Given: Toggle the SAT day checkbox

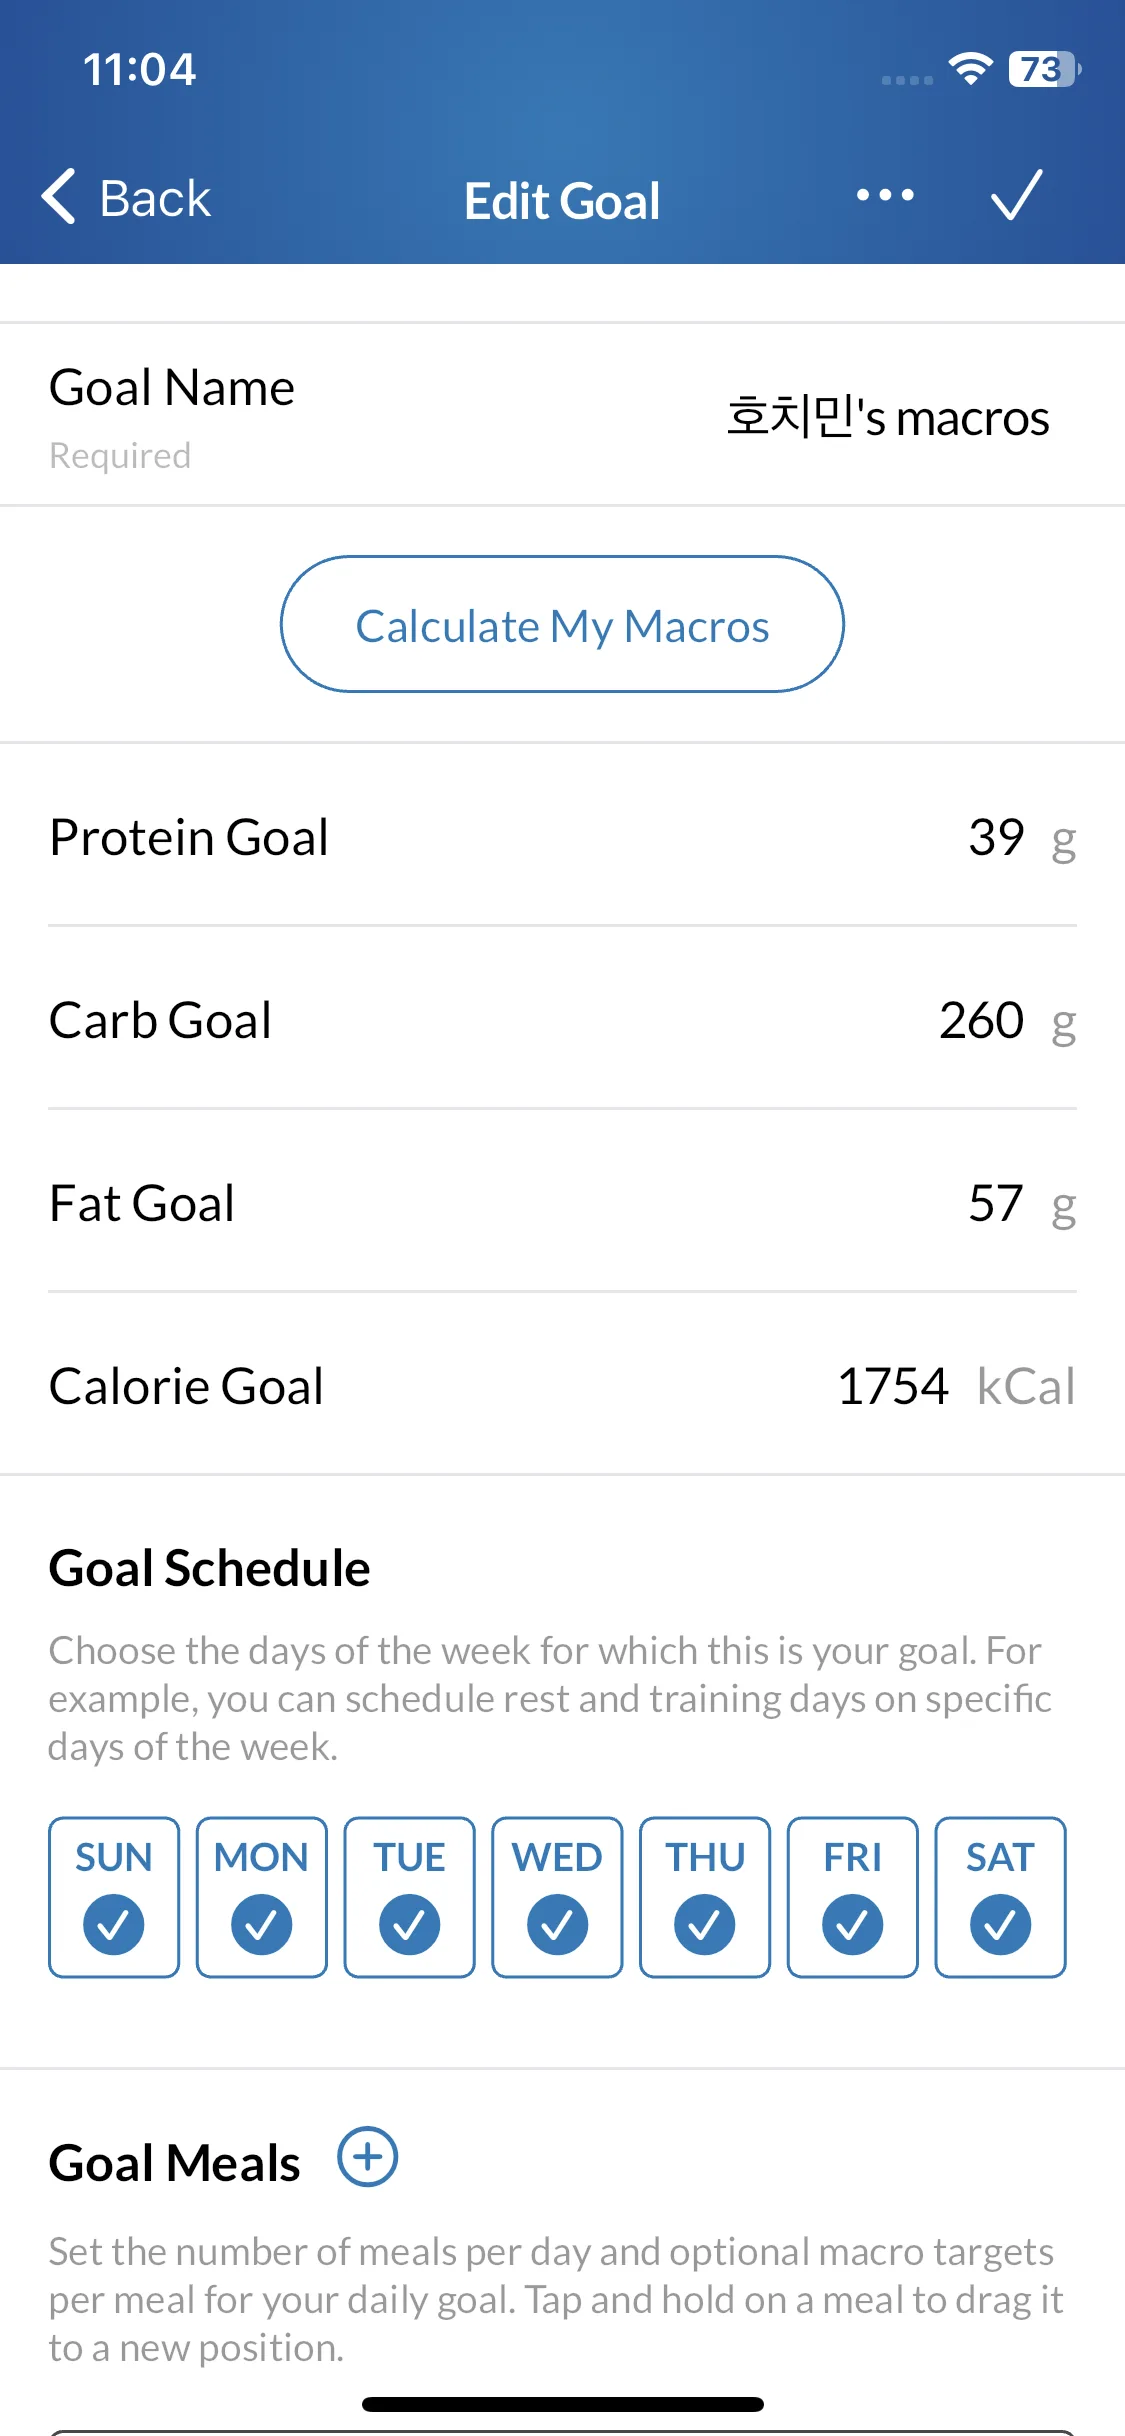Looking at the screenshot, I should 1000,1897.
